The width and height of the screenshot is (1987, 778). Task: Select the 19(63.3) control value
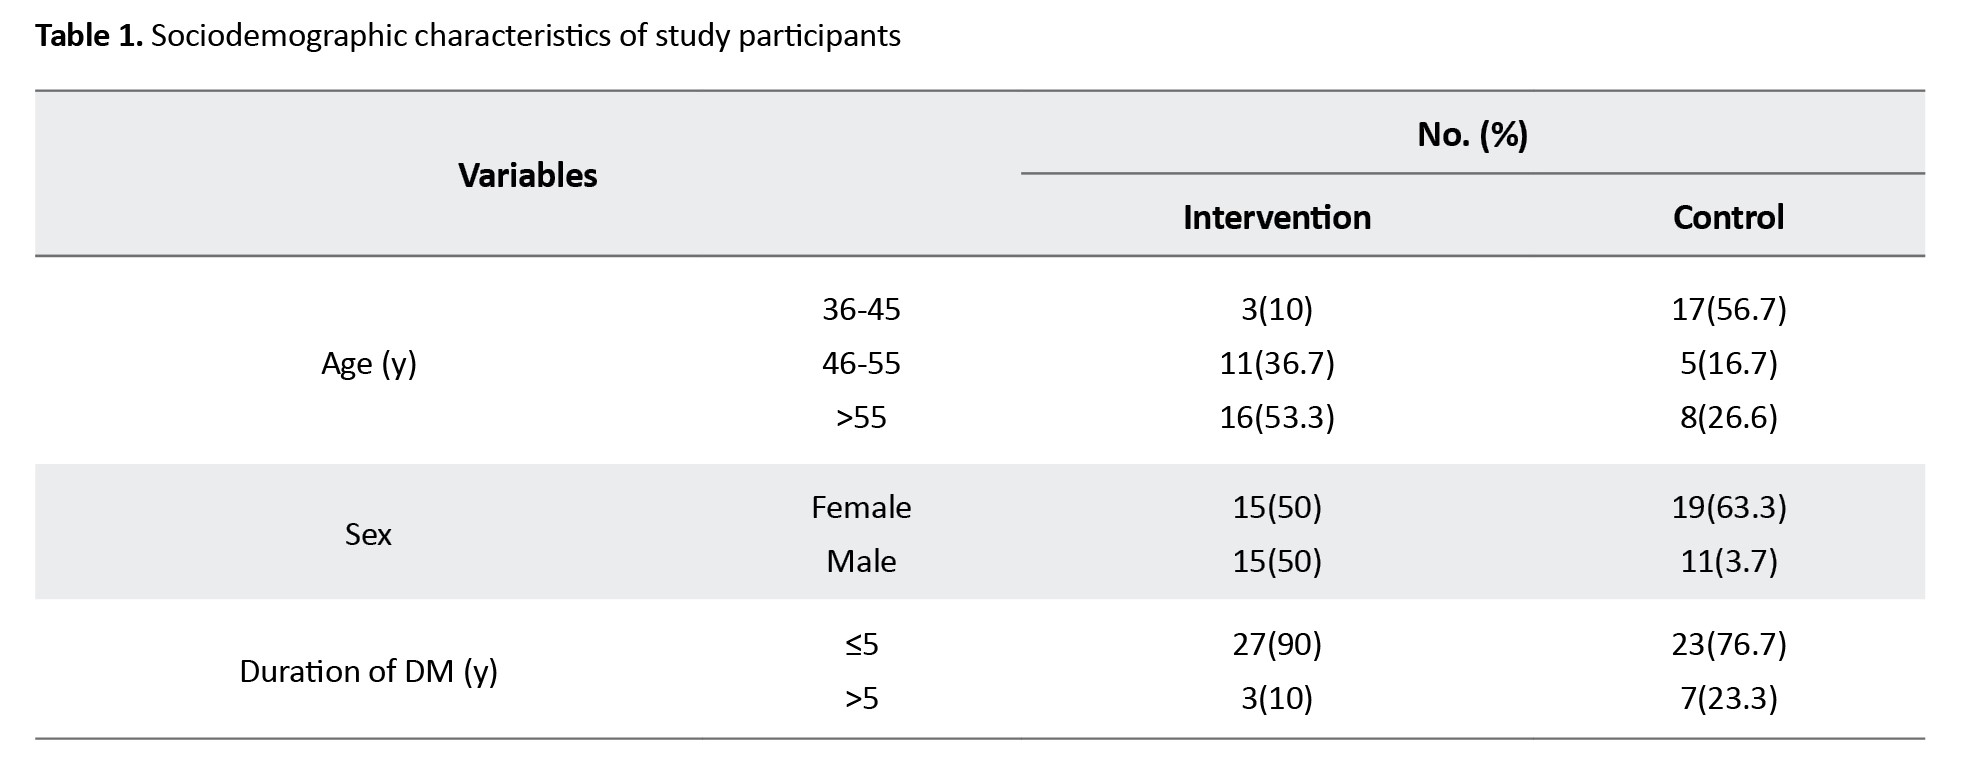1728,508
